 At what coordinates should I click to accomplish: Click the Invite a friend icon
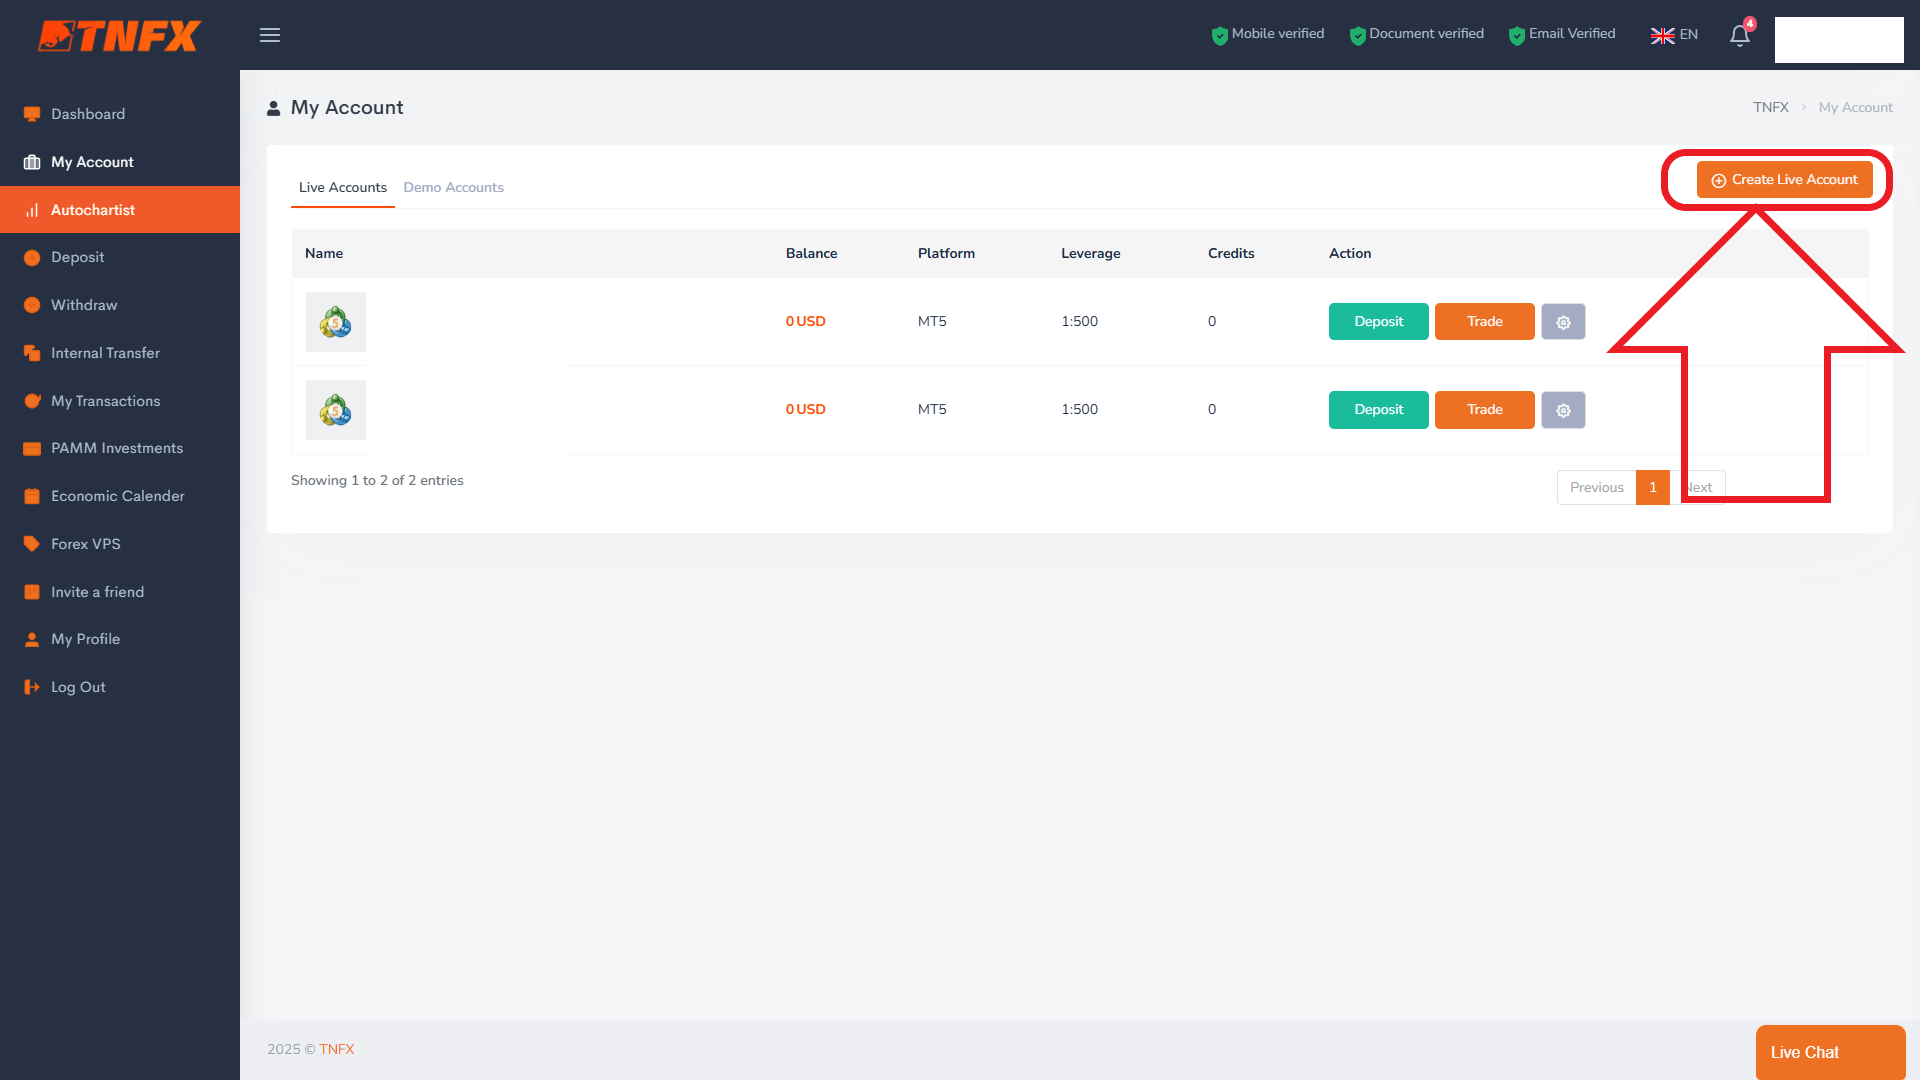pos(32,592)
